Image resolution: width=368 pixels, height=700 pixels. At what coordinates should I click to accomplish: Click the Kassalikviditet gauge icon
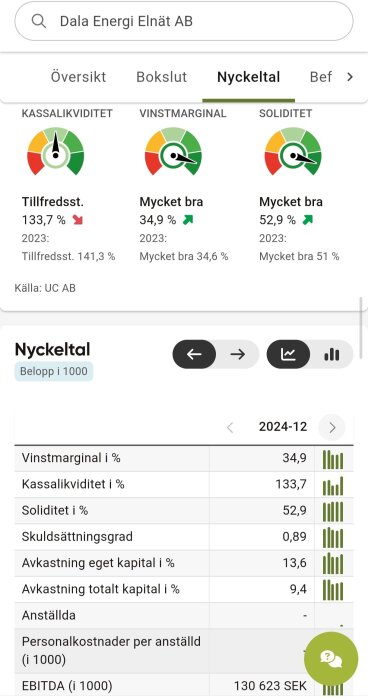(56, 151)
